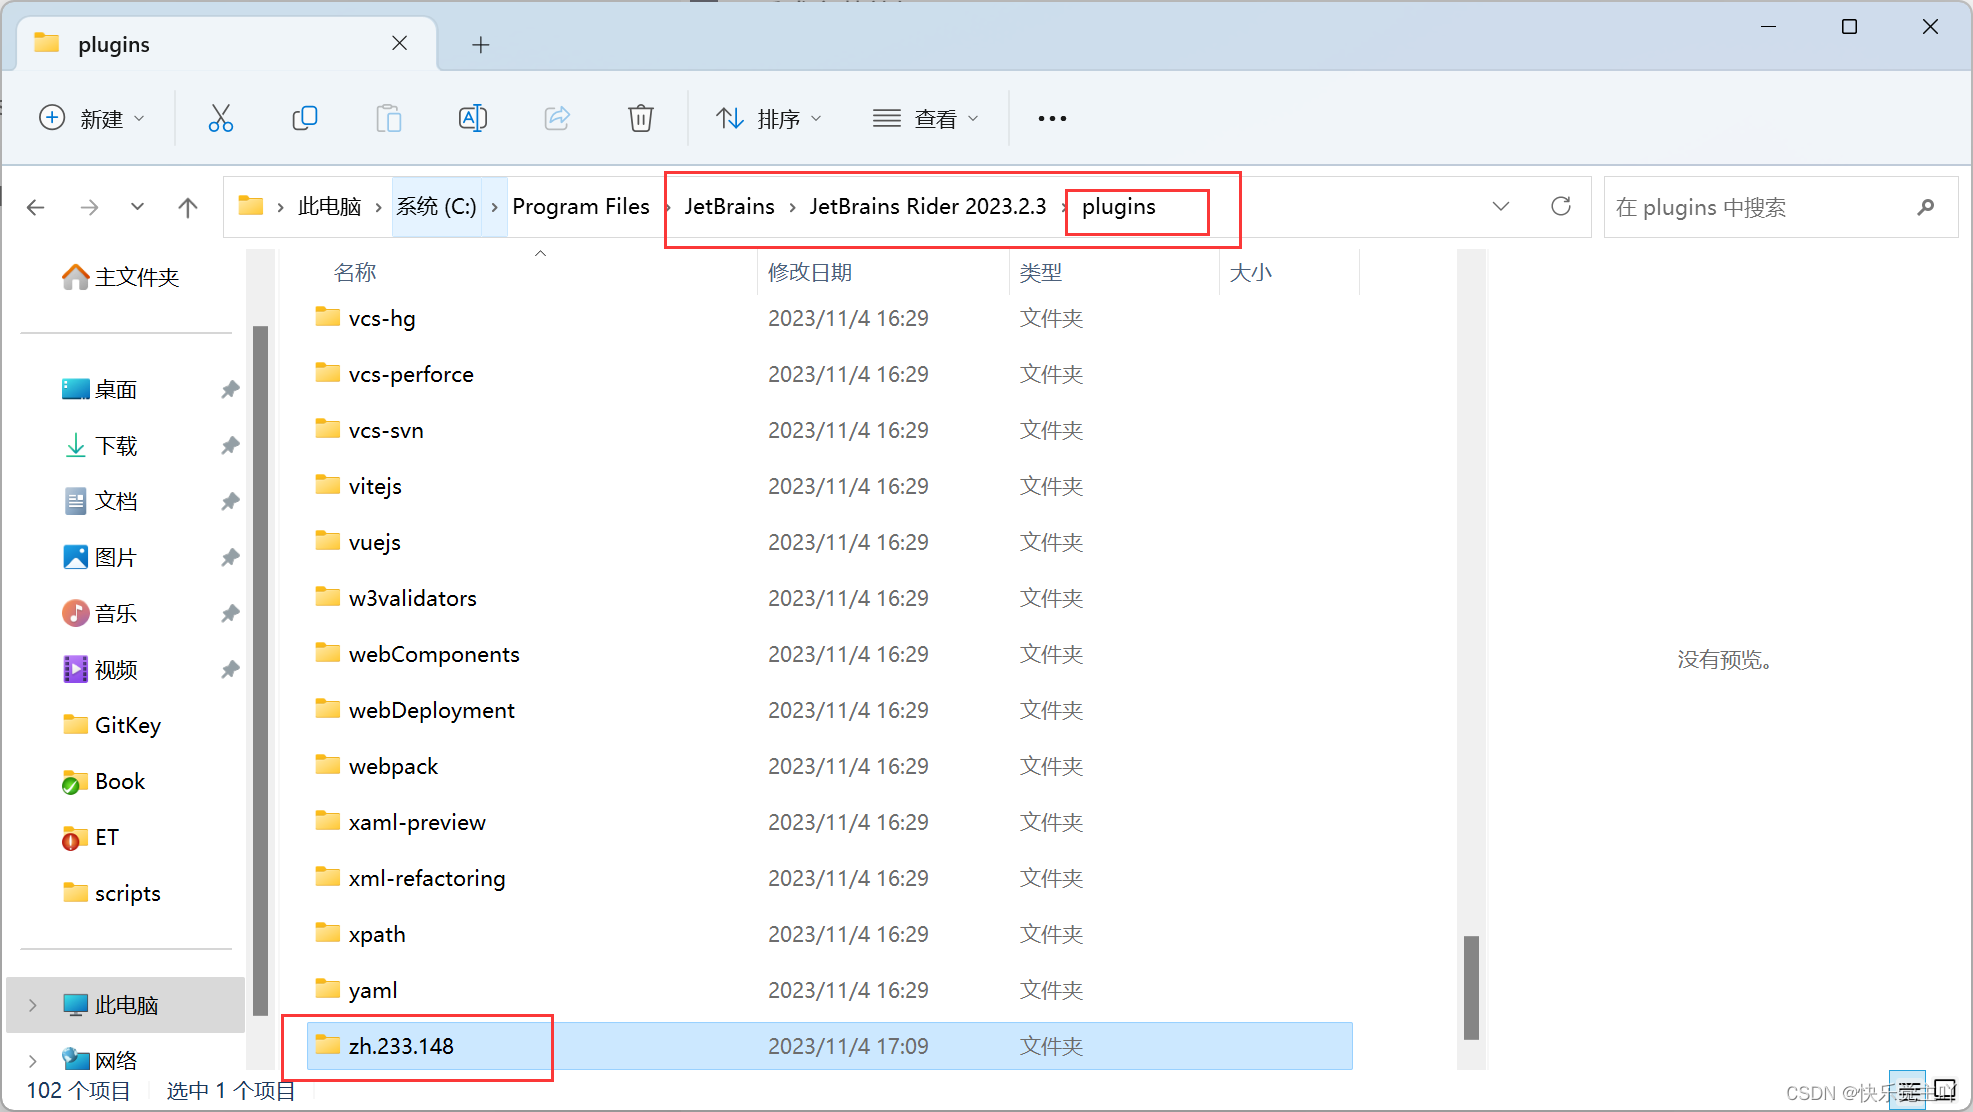1973x1112 pixels.
Task: Click the Cut scissors icon
Action: [x=220, y=118]
